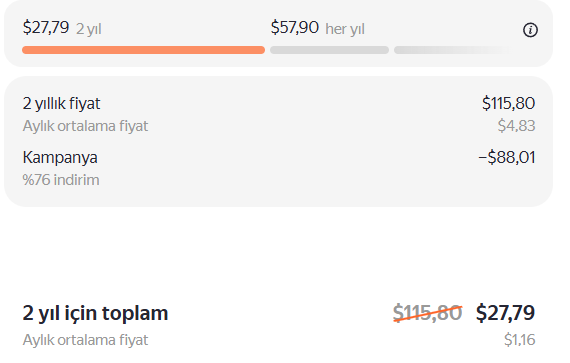570x363 pixels.
Task: Click Aylık ortalama fiyat under 2 yıllık fiyat
Action: 85,126
